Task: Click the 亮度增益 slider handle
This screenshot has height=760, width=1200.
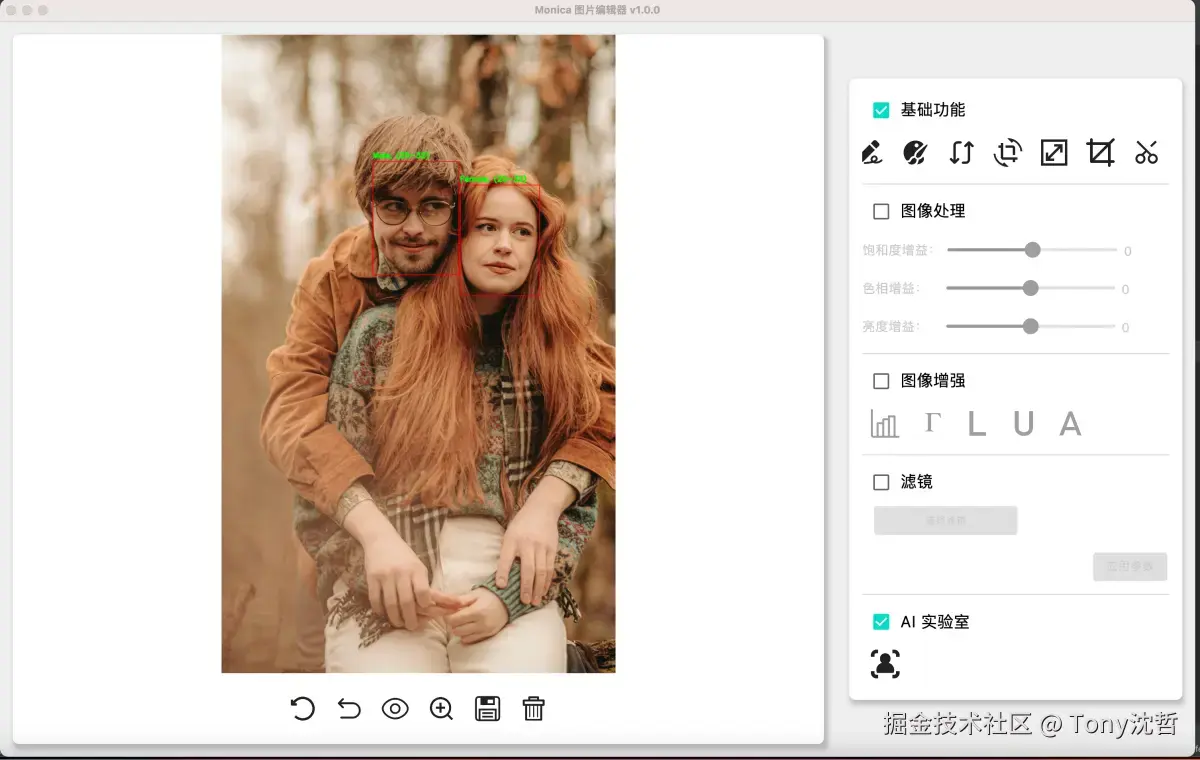Action: pos(1031,326)
